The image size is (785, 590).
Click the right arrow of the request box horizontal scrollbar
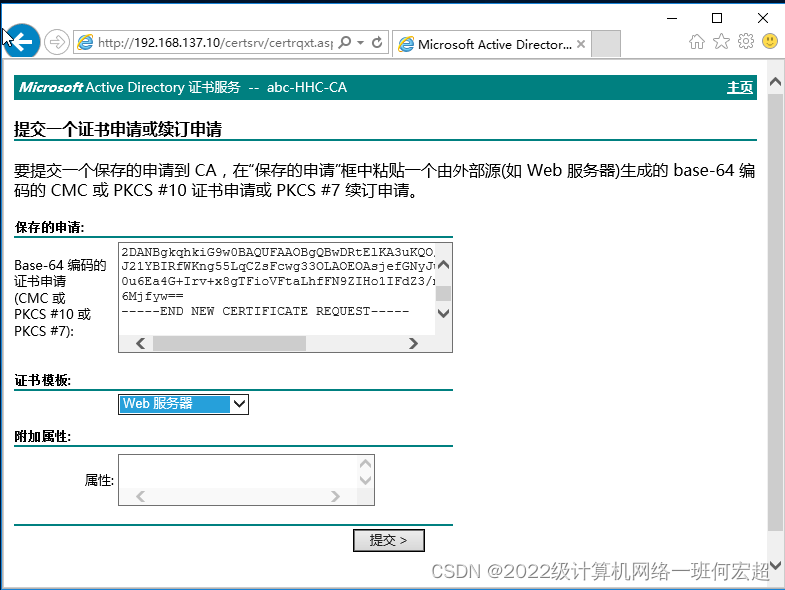point(413,343)
